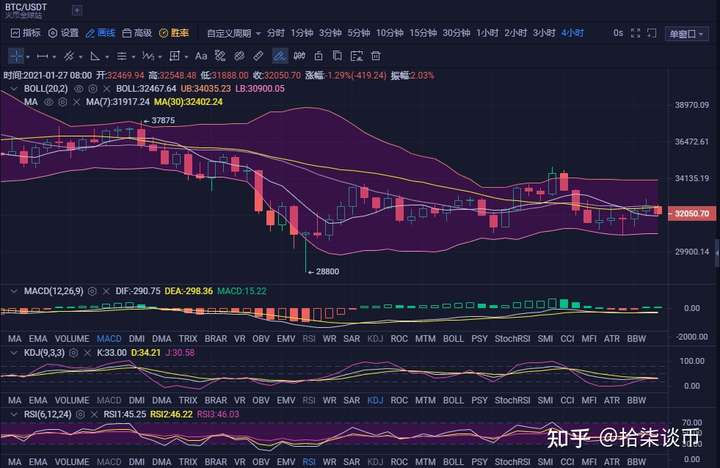Select the parallel channel drawing tool
Image resolution: width=720 pixels, height=468 pixels.
click(x=69, y=56)
